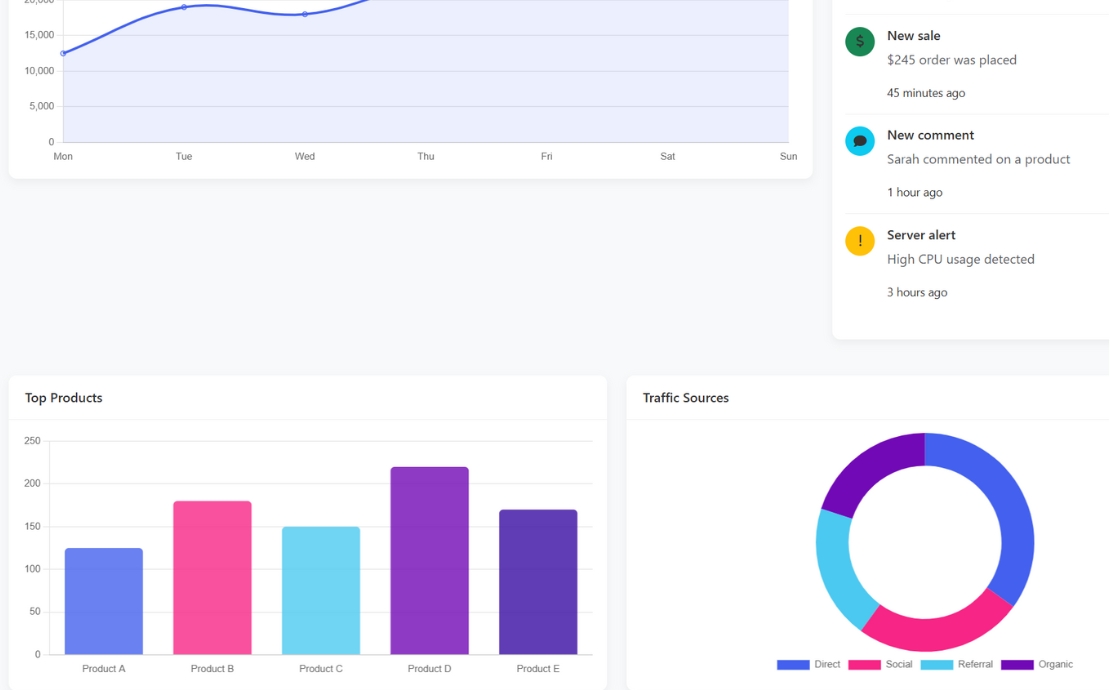Image resolution: width=1110 pixels, height=690 pixels.
Task: Click the blue comment bubble icon
Action: point(859,141)
